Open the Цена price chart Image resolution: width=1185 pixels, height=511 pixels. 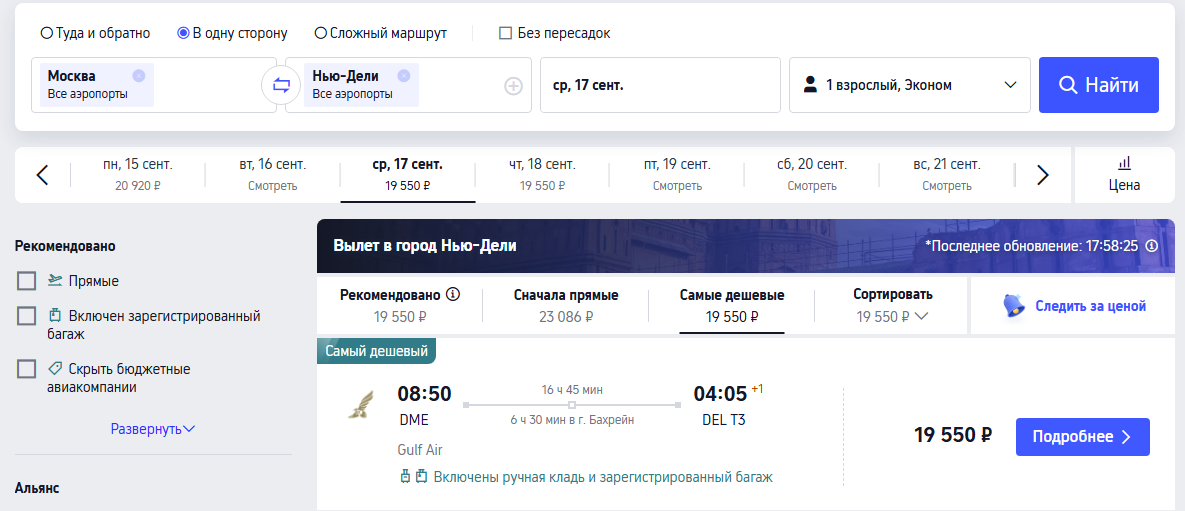[1125, 175]
